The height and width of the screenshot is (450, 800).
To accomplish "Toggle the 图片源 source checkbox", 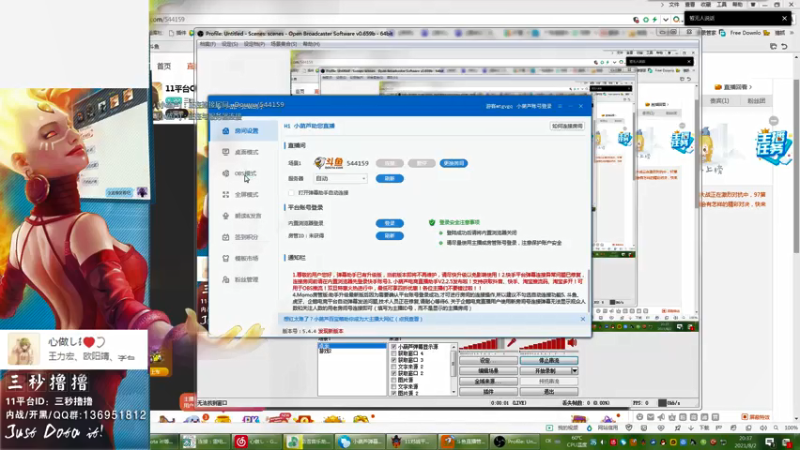I will [393, 380].
